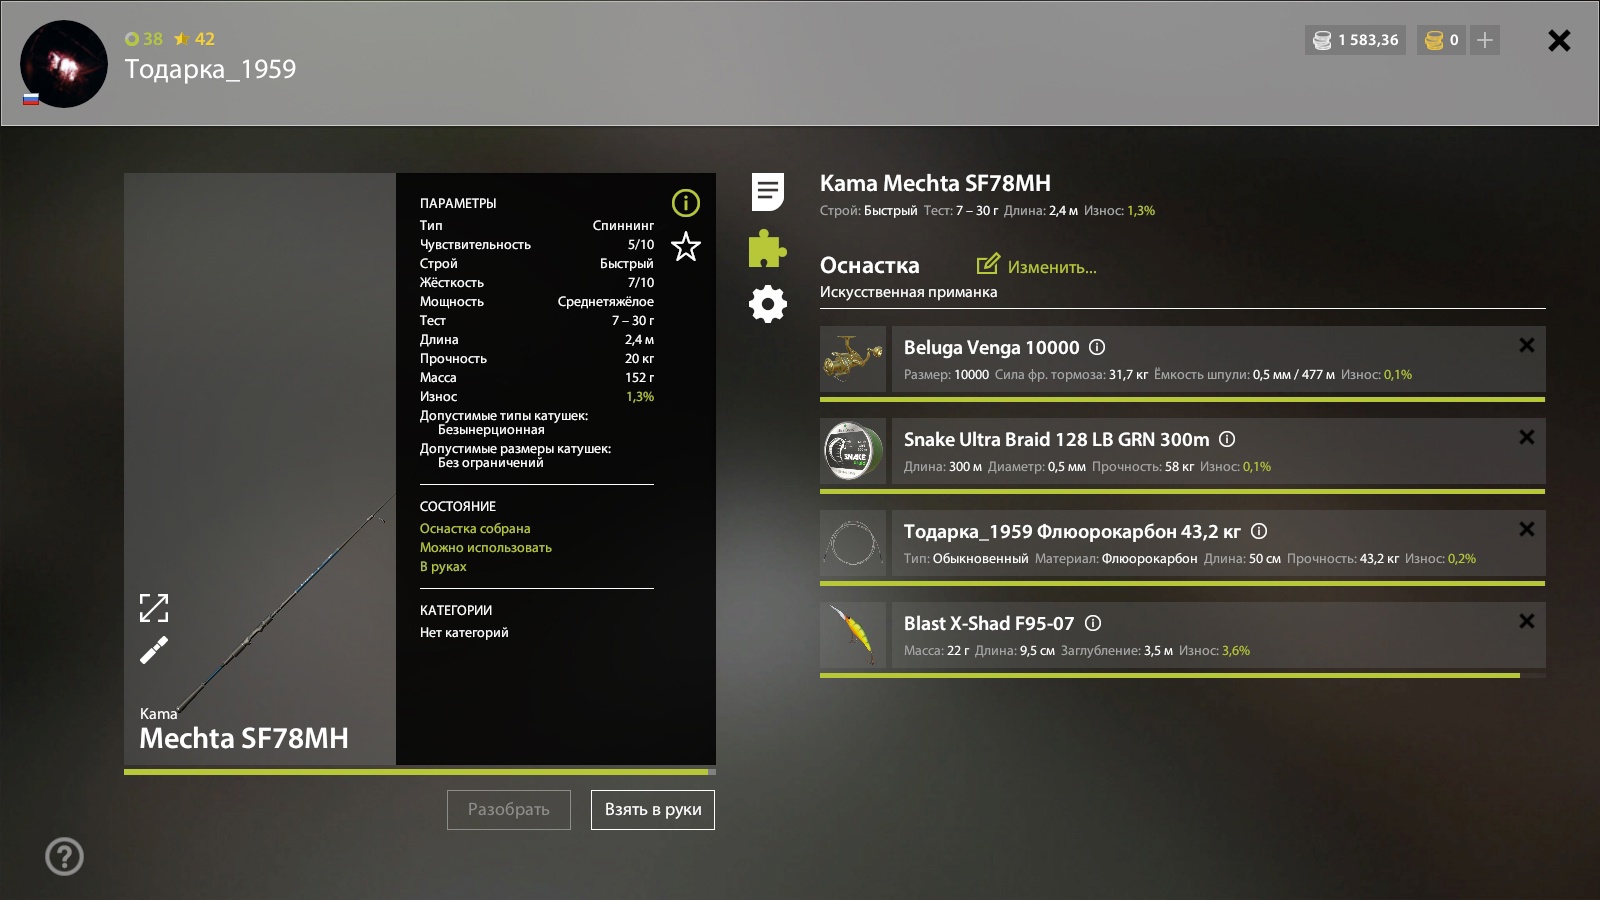Viewport: 1600px width, 900px height.
Task: Remove Snake Ultra Braid line from rig
Action: [1526, 437]
